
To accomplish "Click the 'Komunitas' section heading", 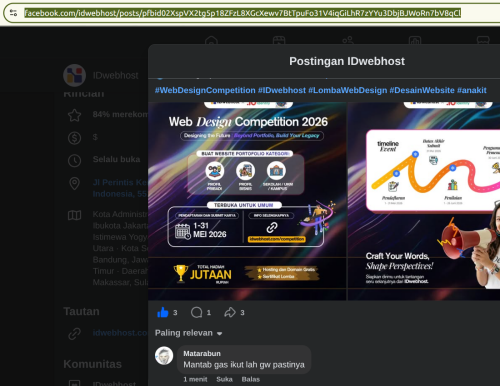I will (x=92, y=364).
